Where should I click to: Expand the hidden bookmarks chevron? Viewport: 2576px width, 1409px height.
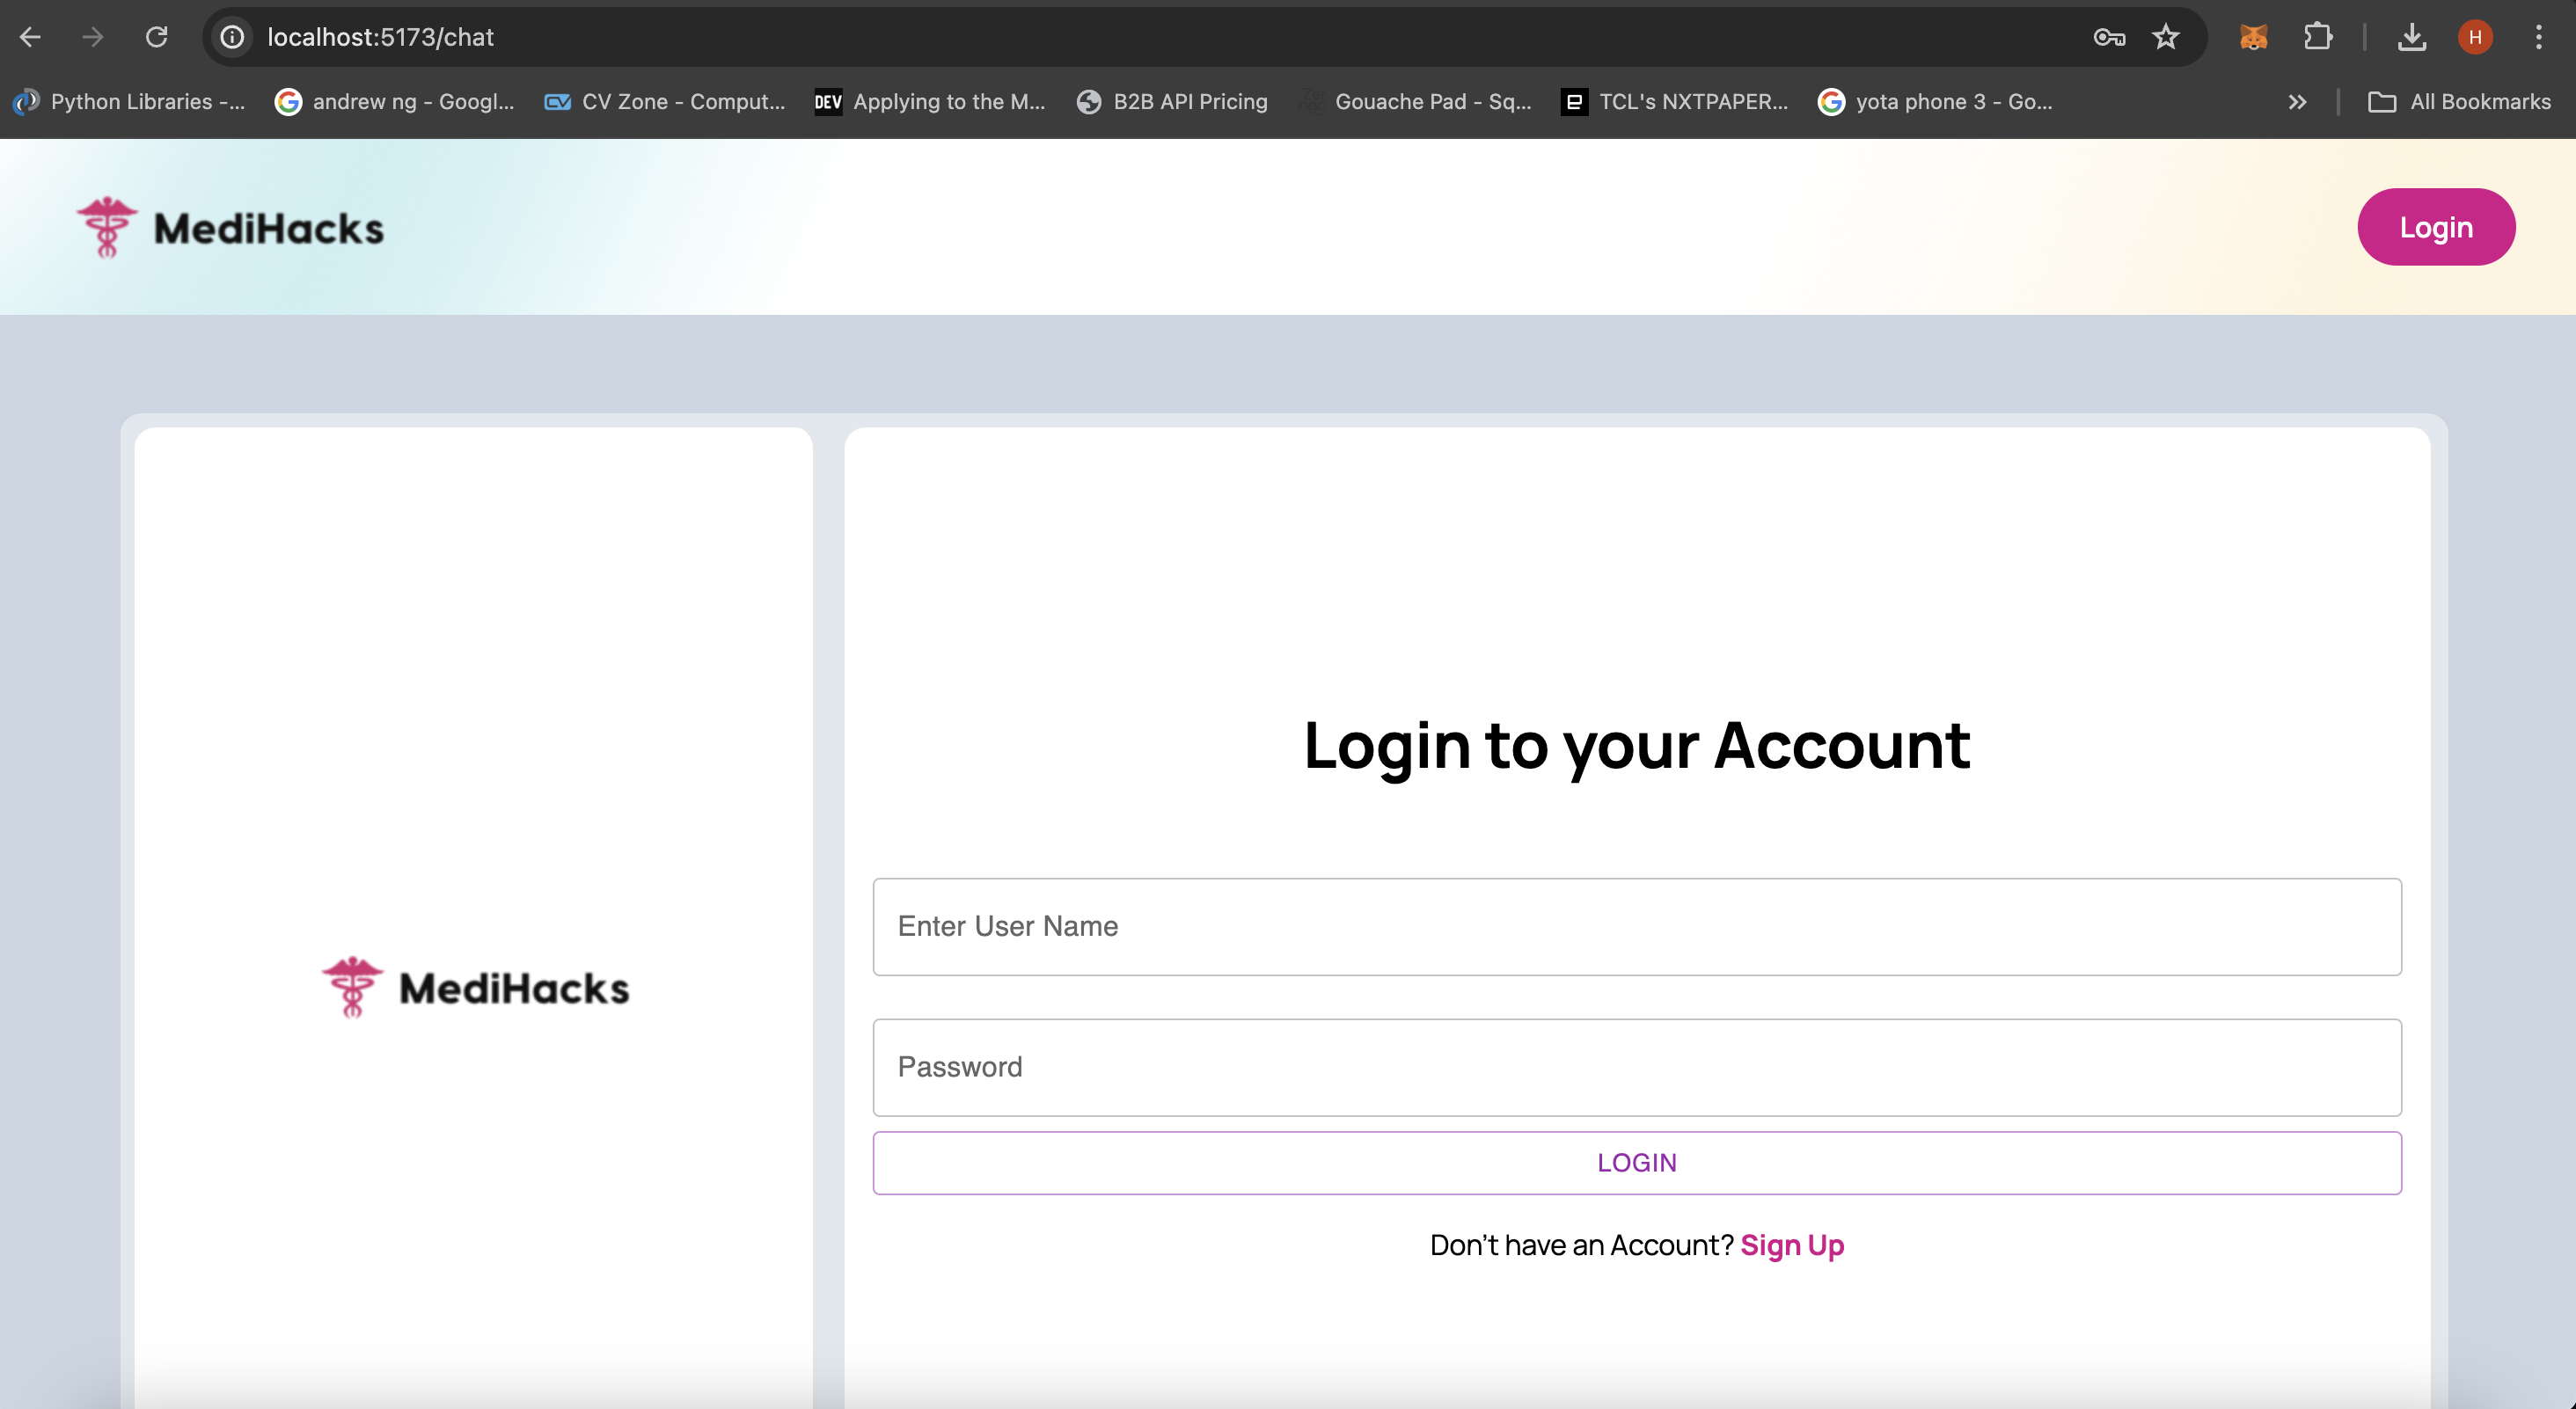click(2297, 102)
